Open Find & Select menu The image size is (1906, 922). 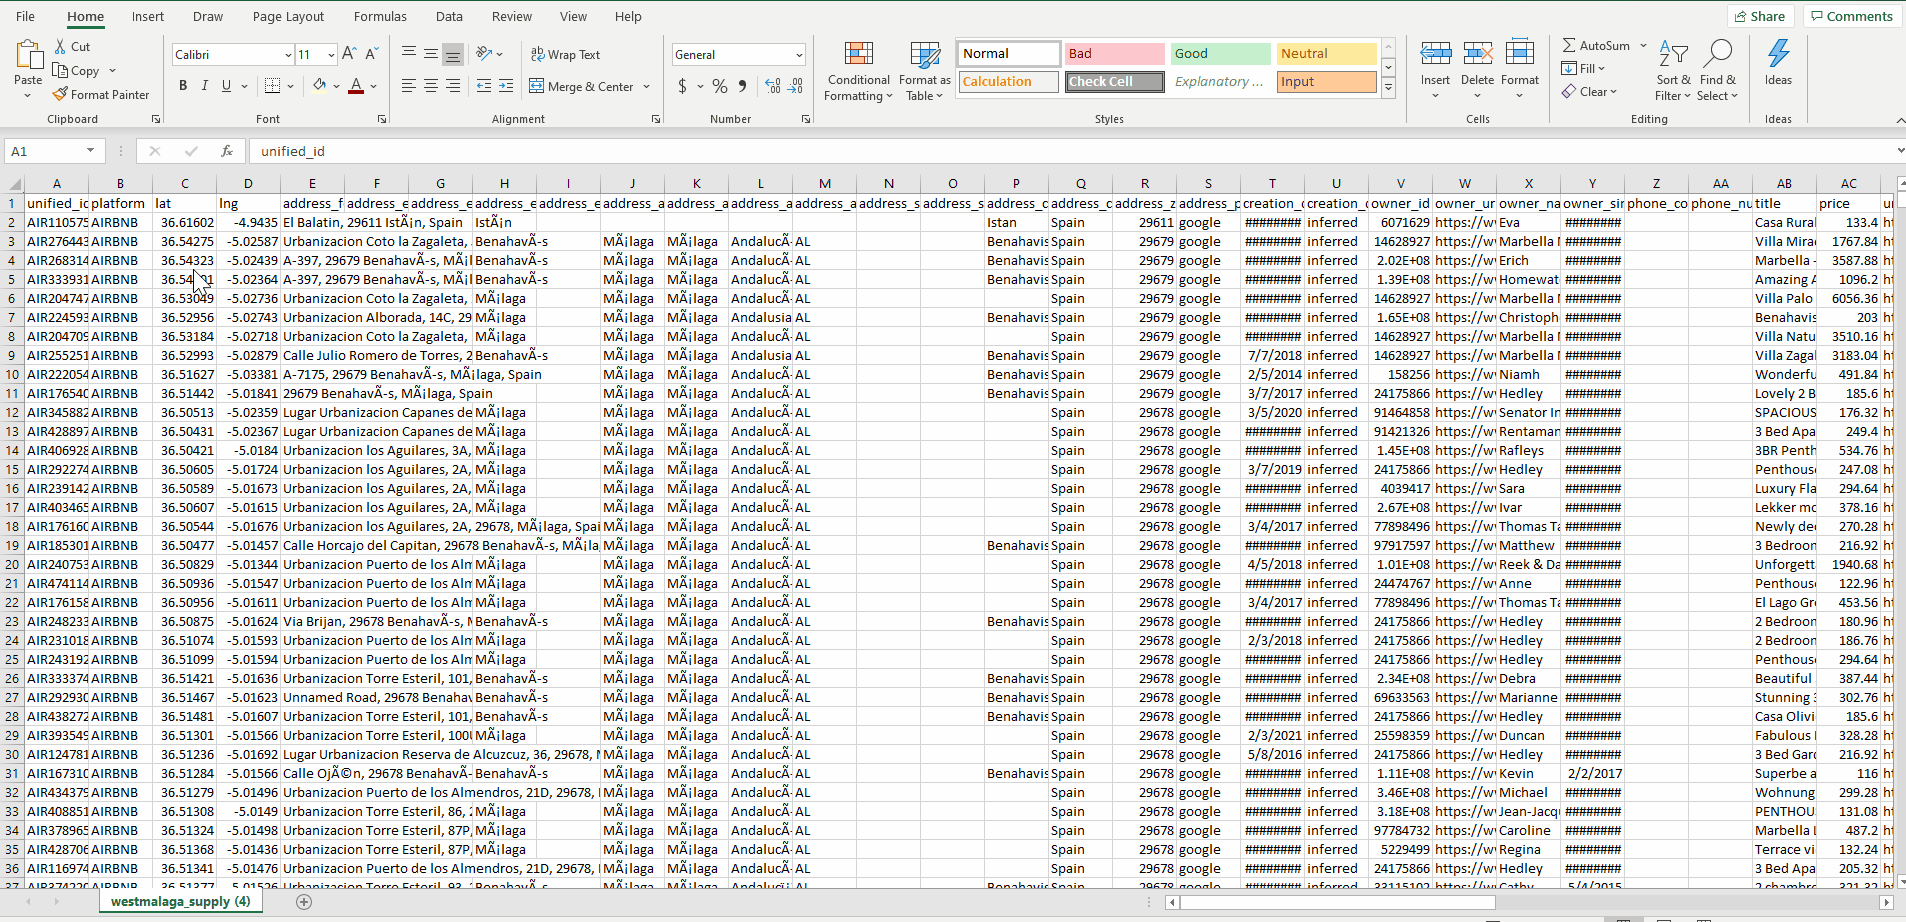[x=1717, y=70]
